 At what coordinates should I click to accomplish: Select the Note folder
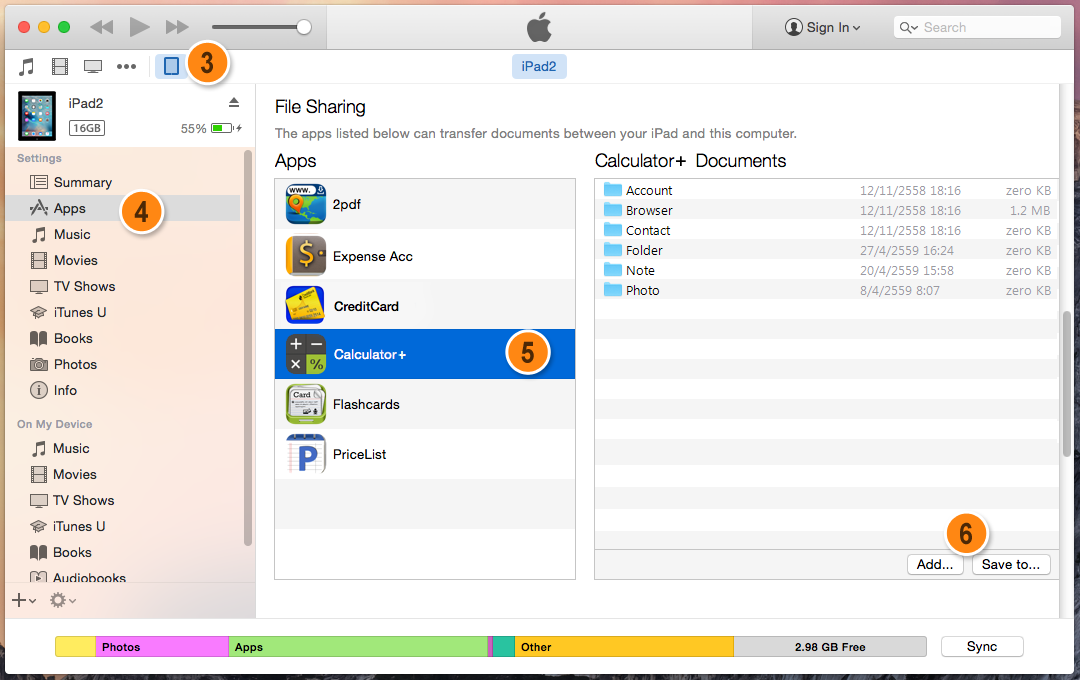coord(827,270)
